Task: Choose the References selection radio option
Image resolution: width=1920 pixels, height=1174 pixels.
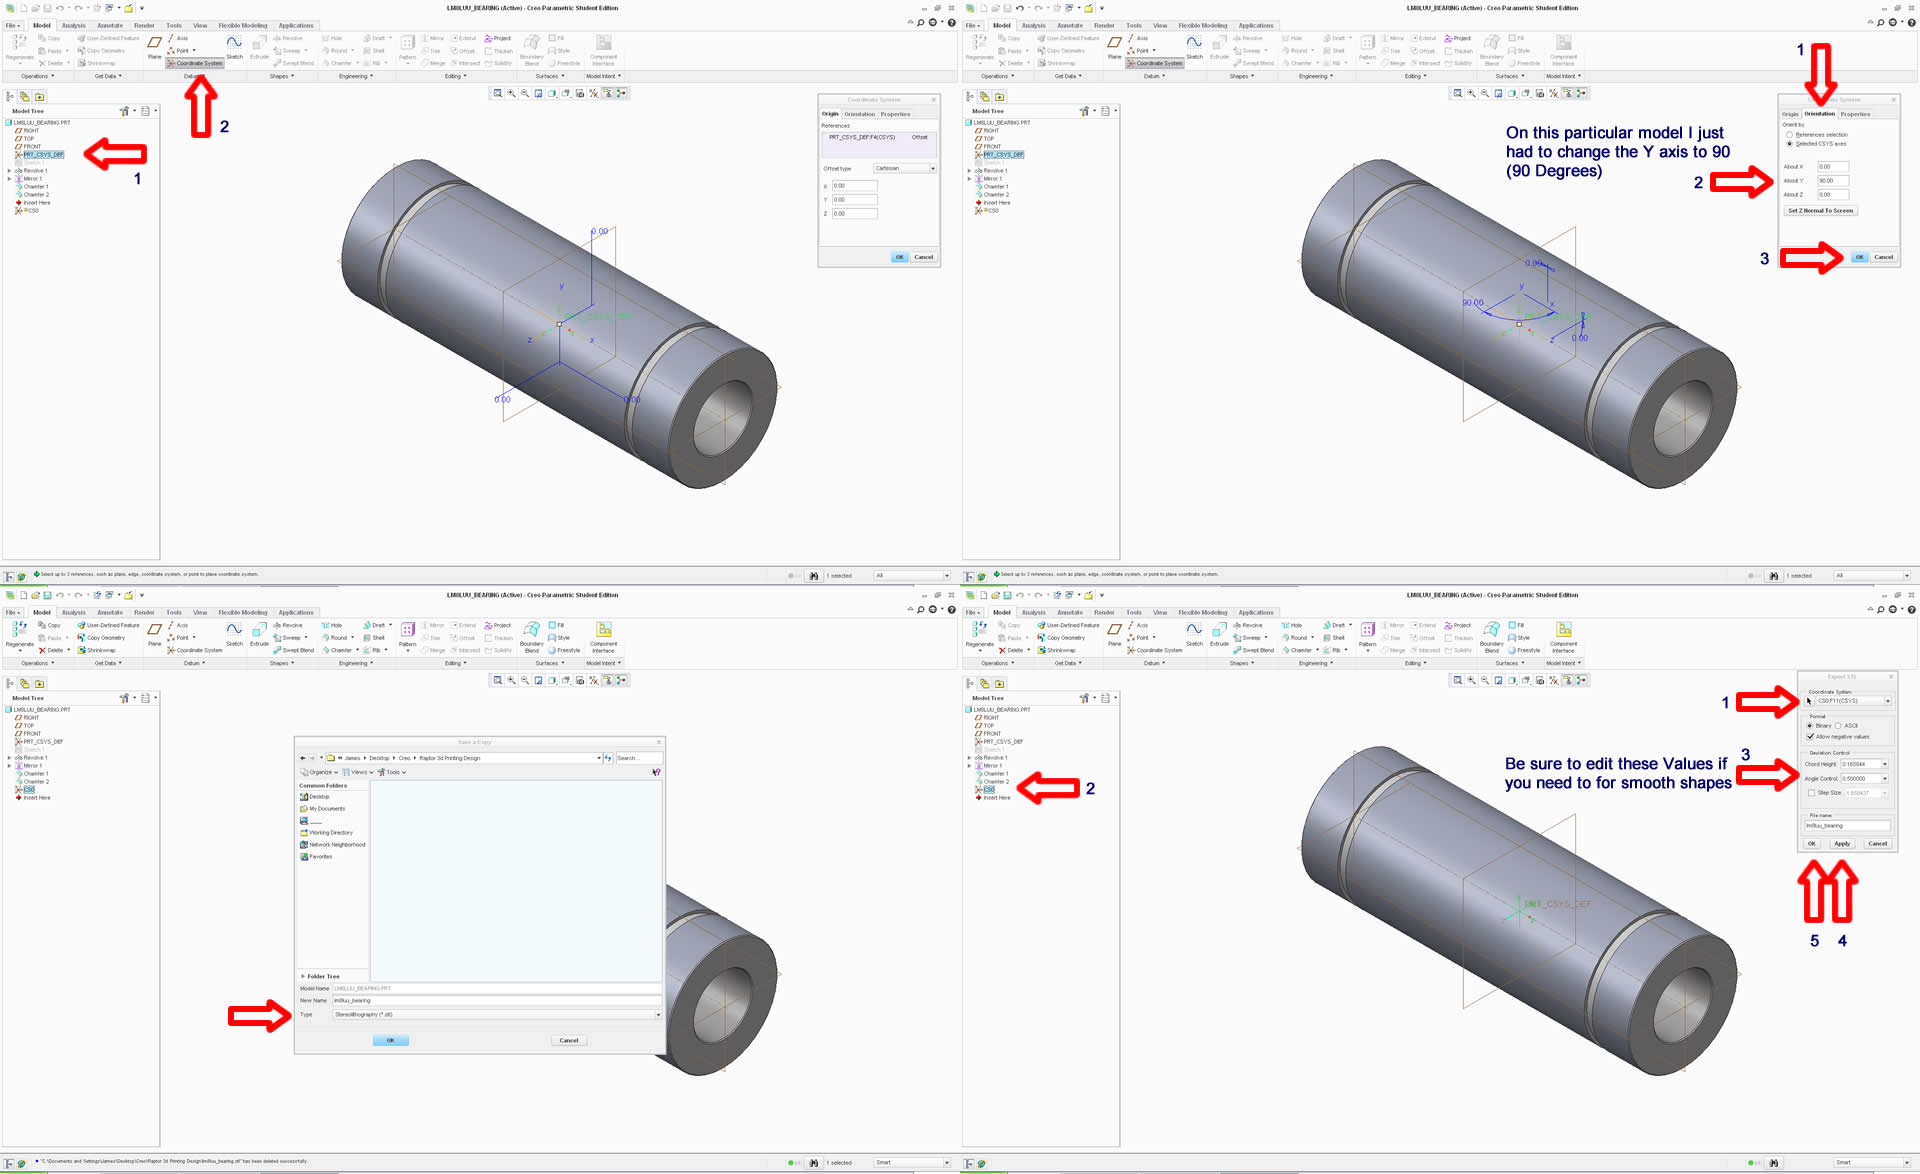Action: [1790, 134]
